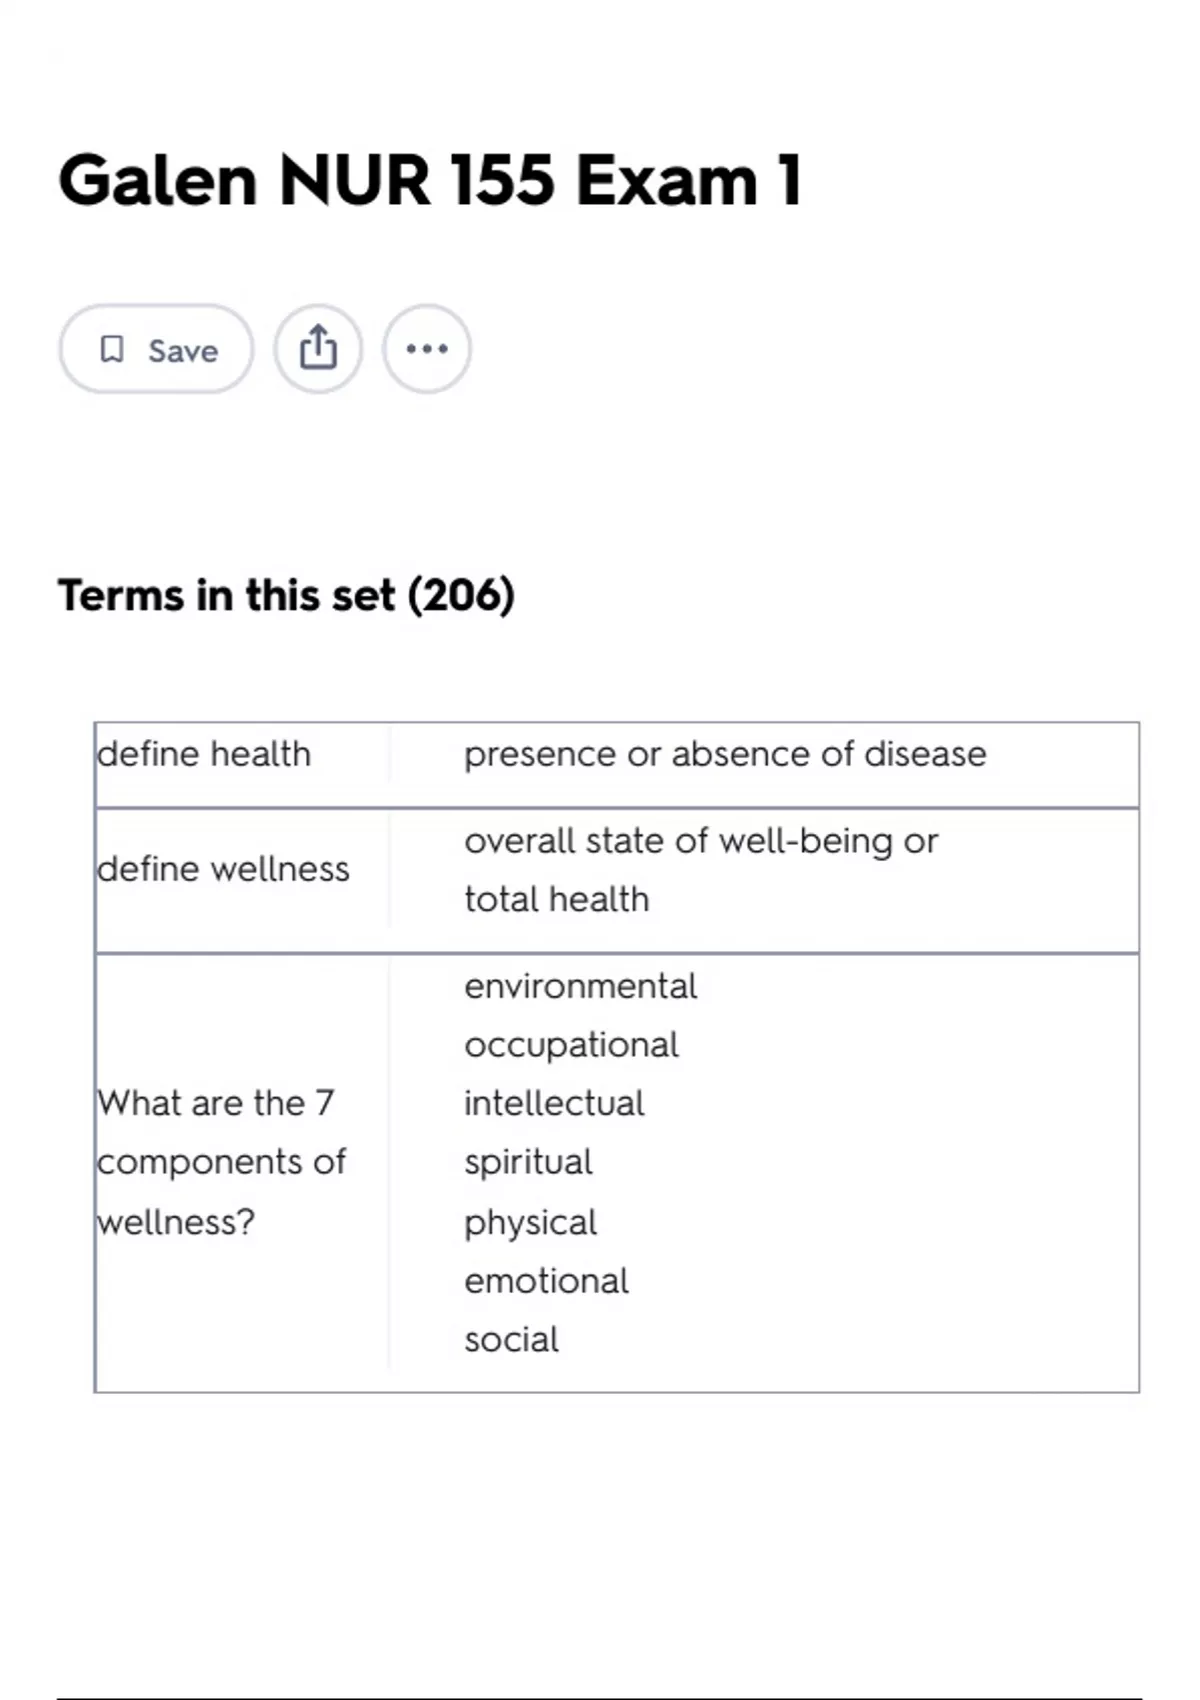Click 'presence or absence of disease' definition
The image size is (1200, 1700).
(725, 754)
